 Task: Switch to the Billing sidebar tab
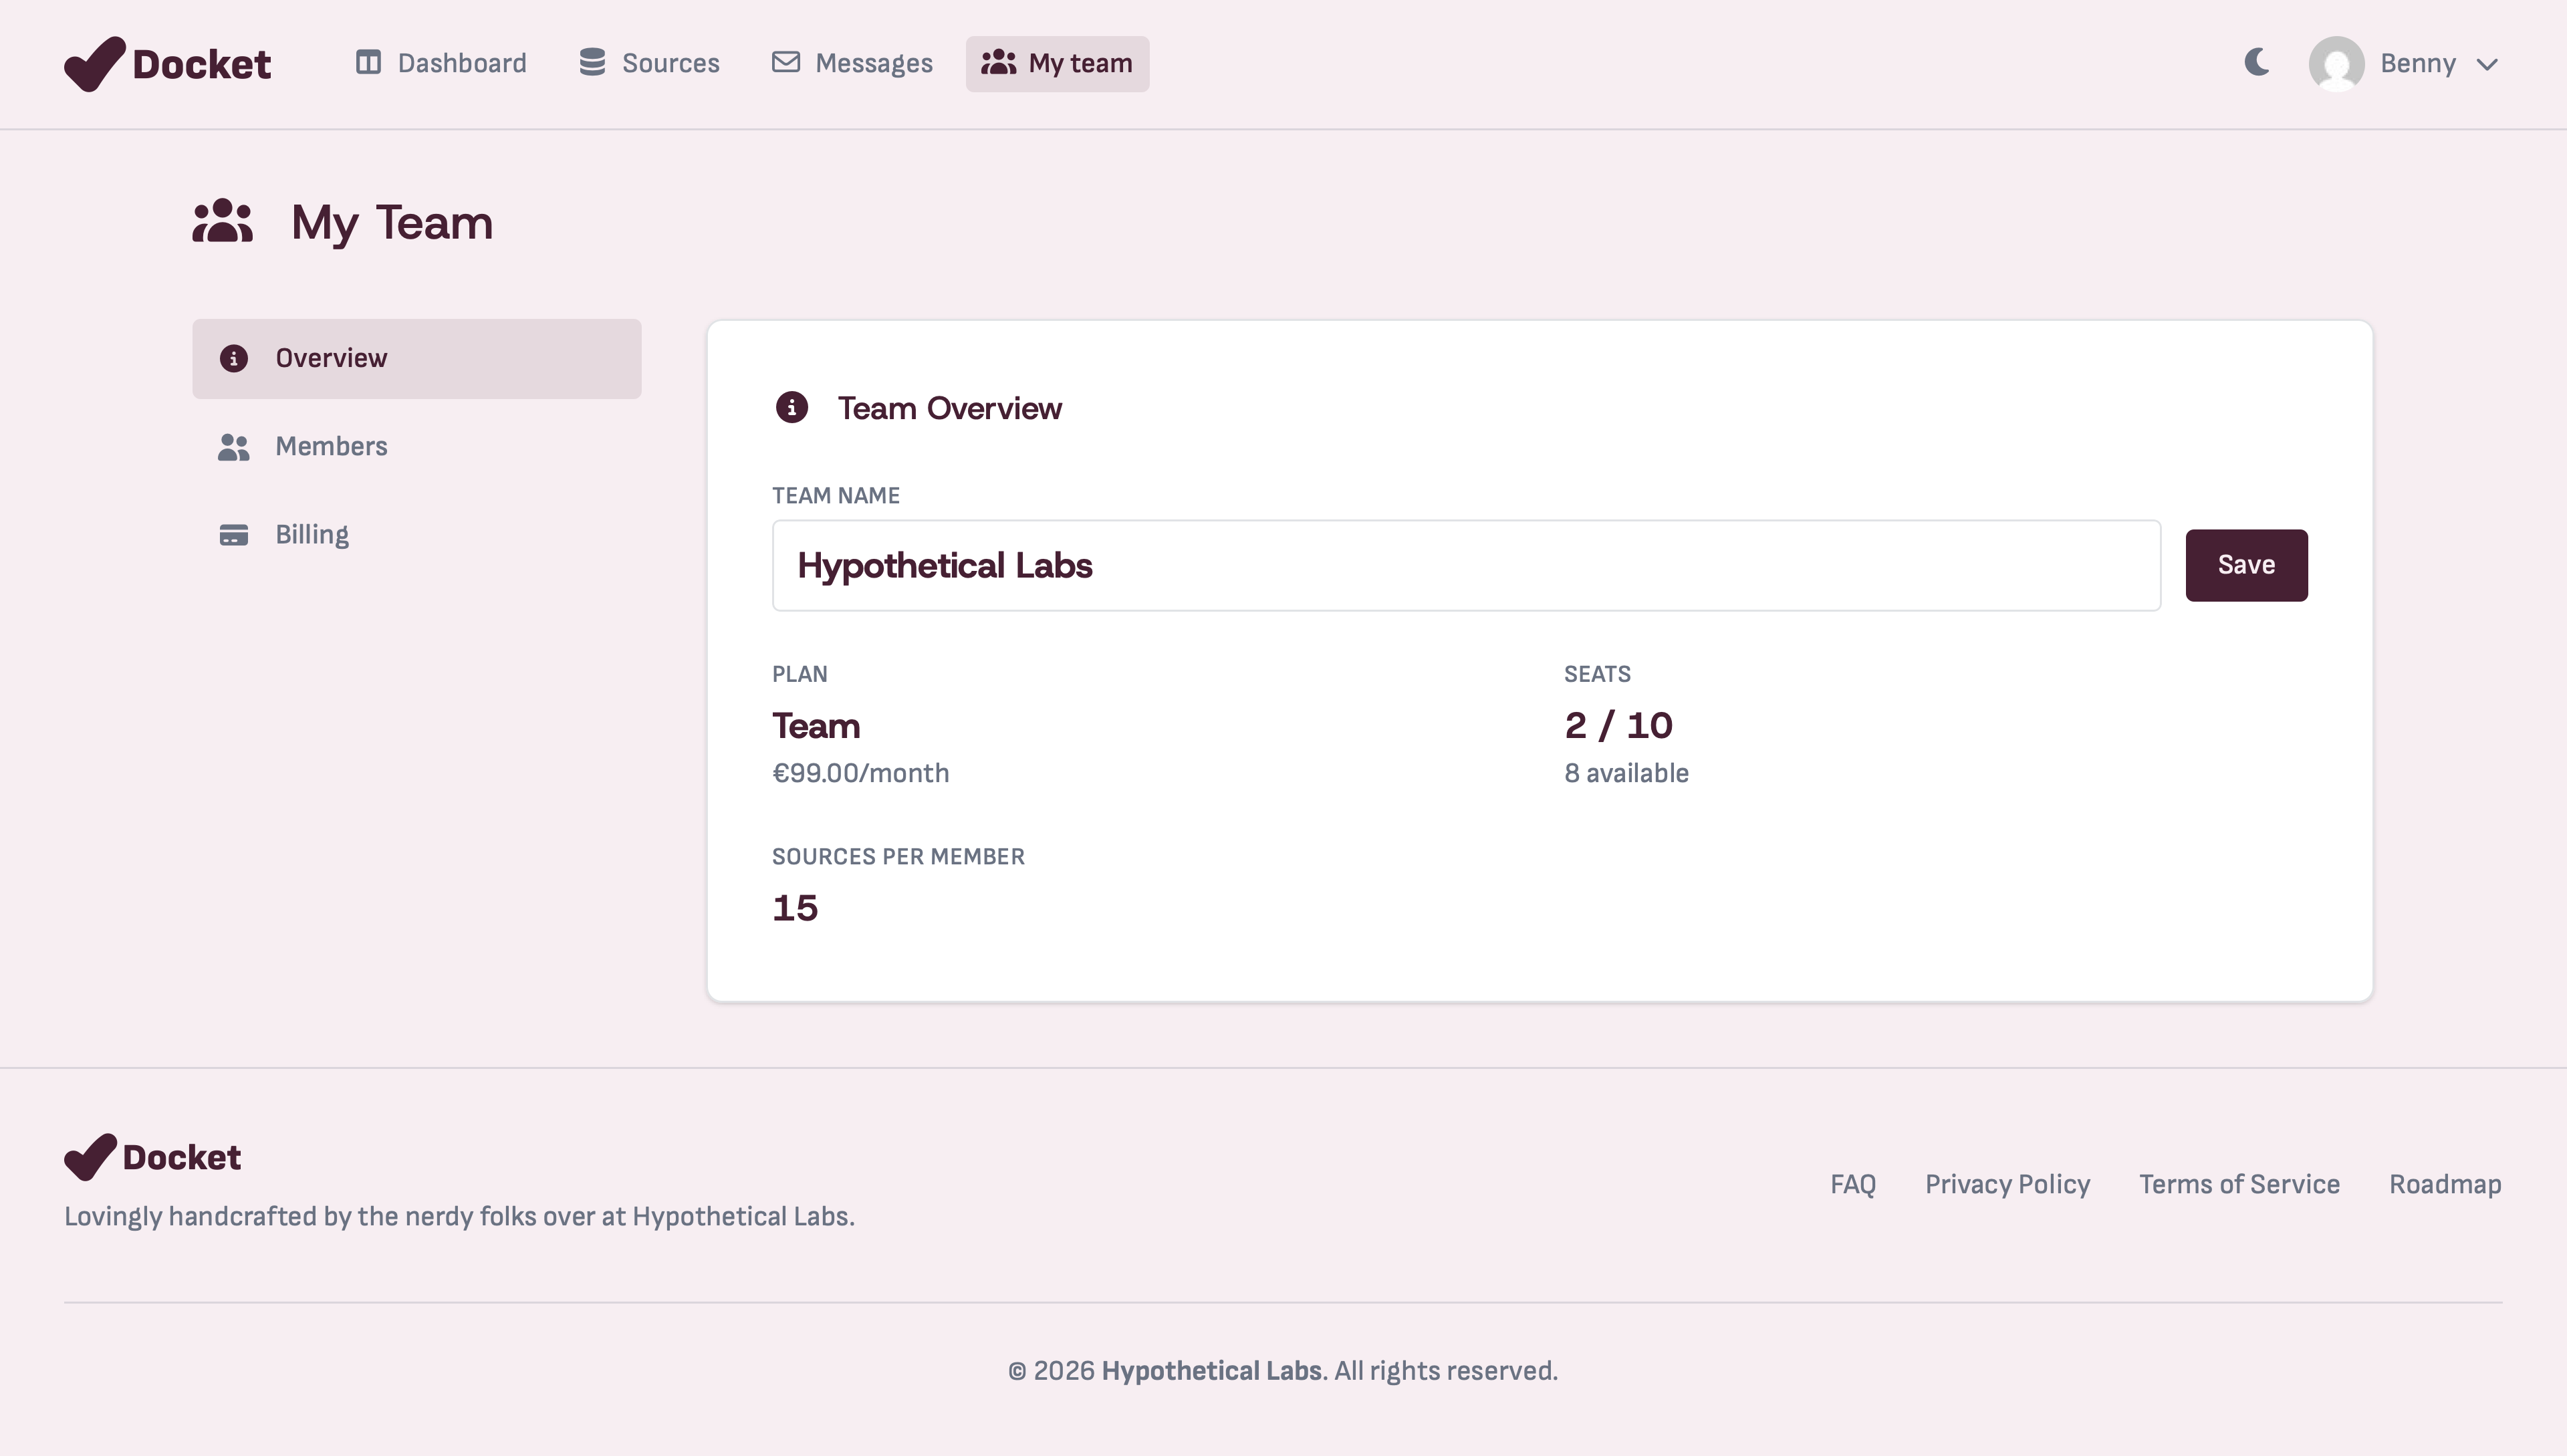coord(417,535)
